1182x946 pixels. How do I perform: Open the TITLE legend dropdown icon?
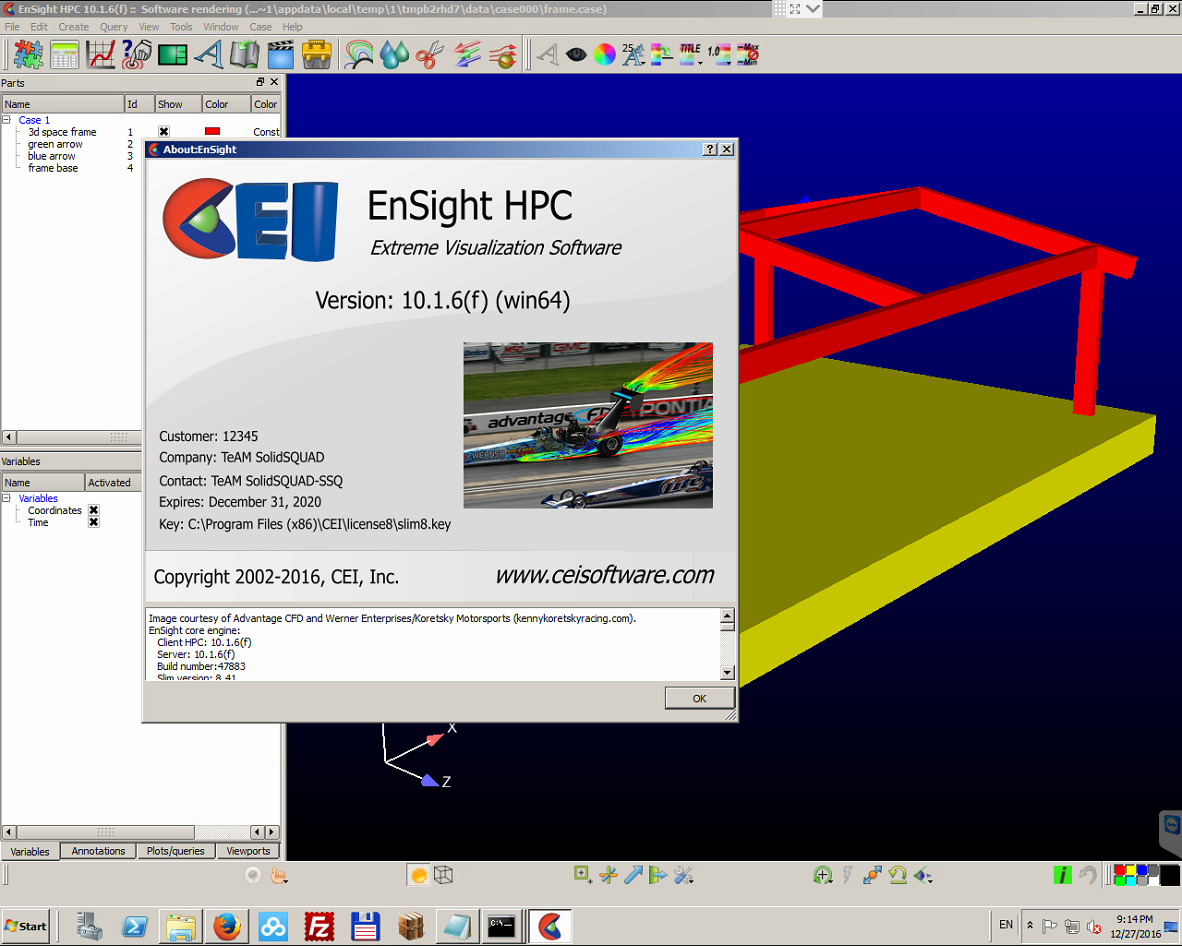691,54
